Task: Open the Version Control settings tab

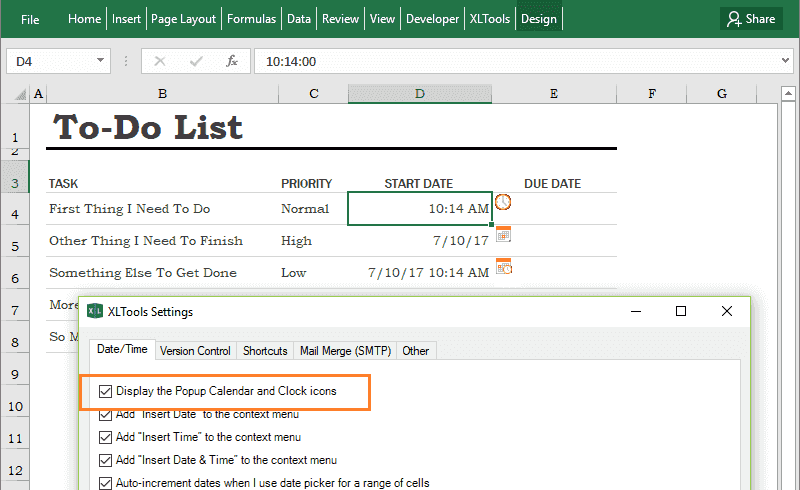Action: [x=195, y=351]
